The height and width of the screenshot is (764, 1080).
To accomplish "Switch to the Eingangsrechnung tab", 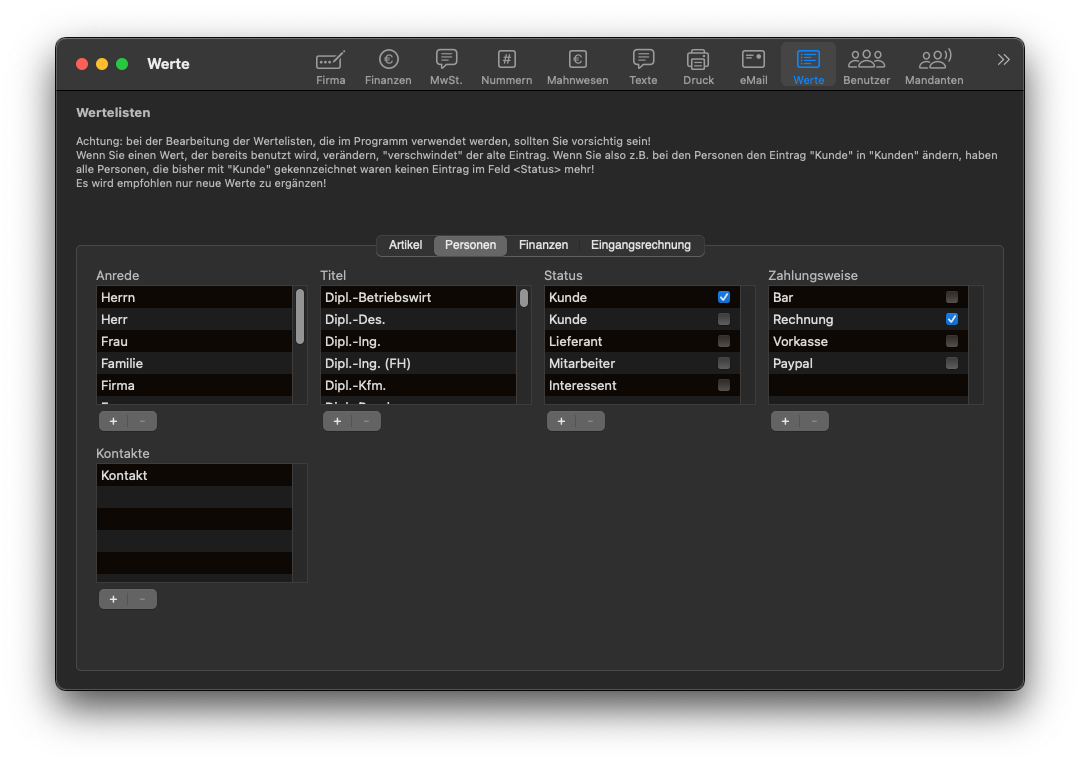I will click(640, 245).
